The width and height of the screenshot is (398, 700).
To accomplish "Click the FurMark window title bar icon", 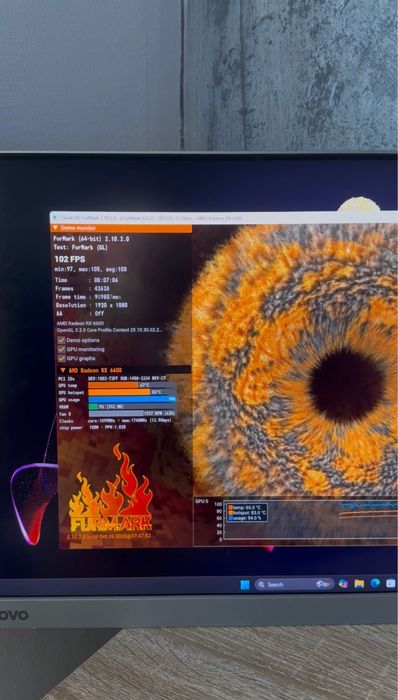I will coord(55,217).
